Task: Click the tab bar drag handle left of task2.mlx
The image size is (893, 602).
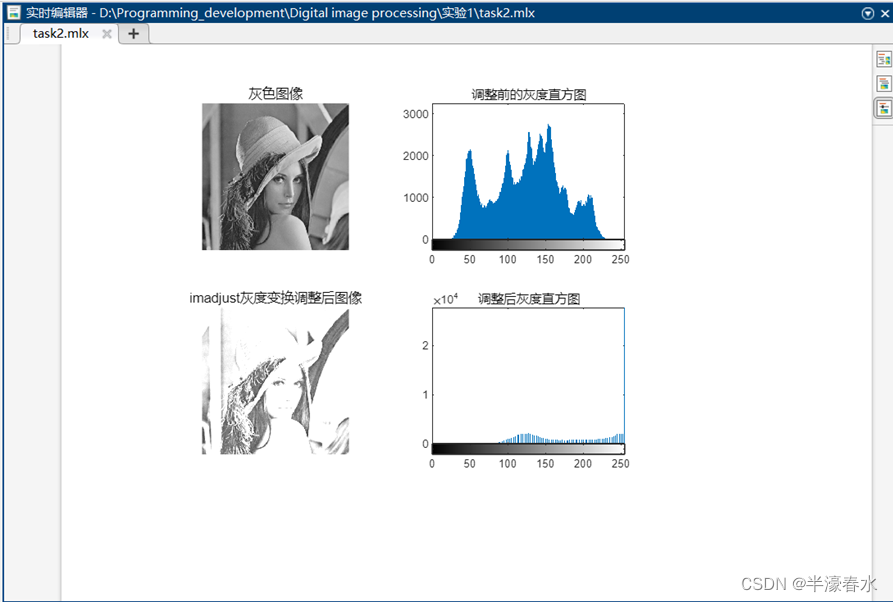Action: [x=9, y=34]
